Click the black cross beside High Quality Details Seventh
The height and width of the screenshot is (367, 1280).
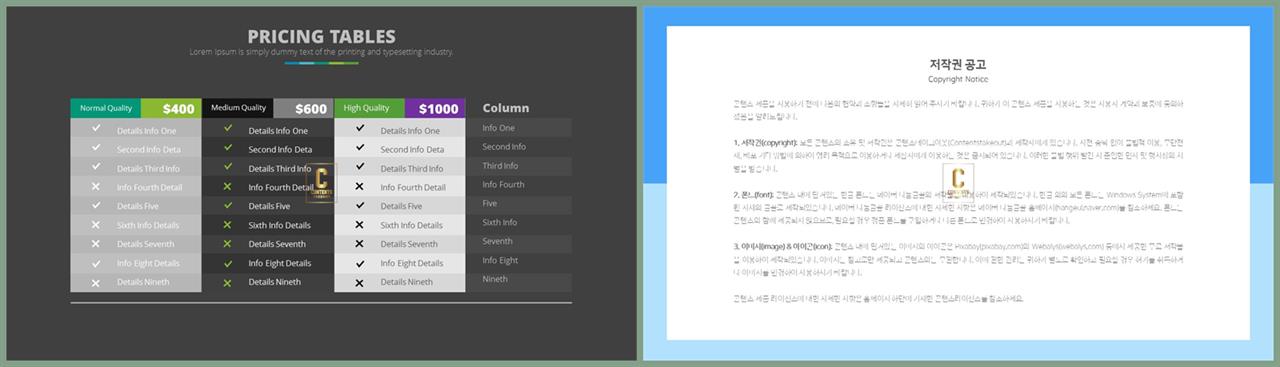pyautogui.click(x=360, y=243)
